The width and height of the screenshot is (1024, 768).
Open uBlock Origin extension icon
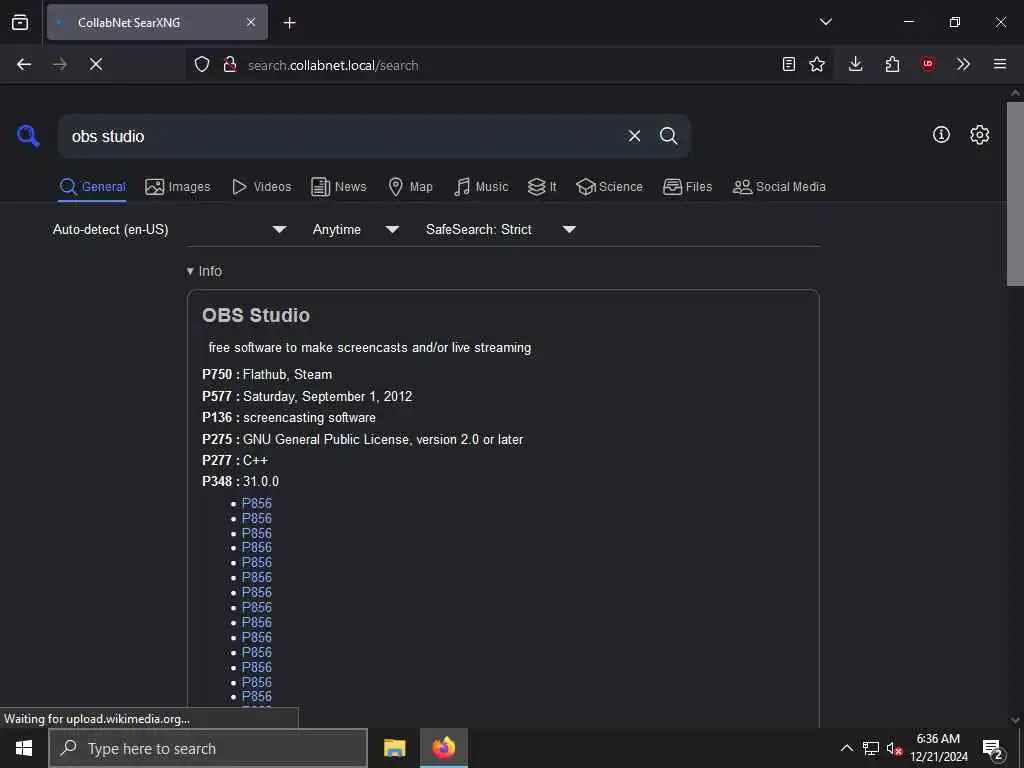[927, 64]
